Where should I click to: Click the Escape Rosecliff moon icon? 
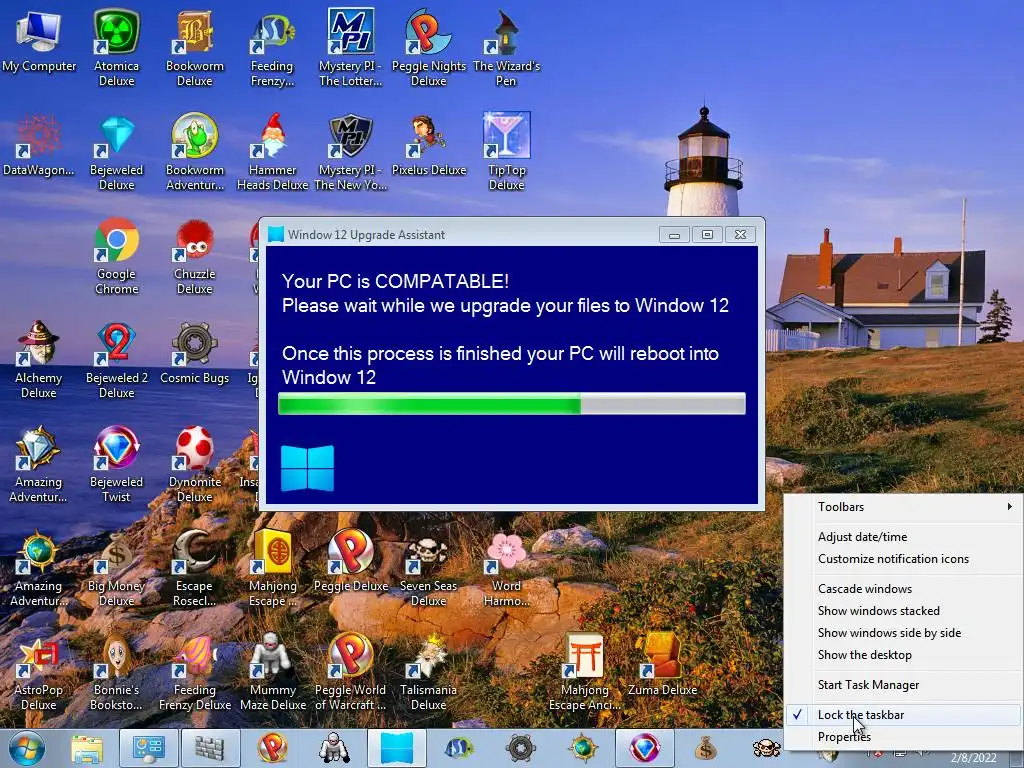[195, 568]
